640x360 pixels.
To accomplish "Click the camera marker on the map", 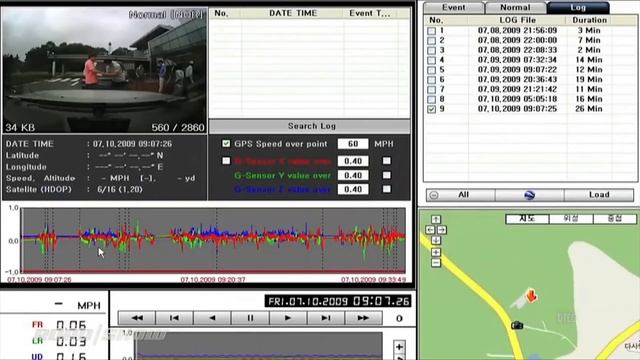I will 517,325.
